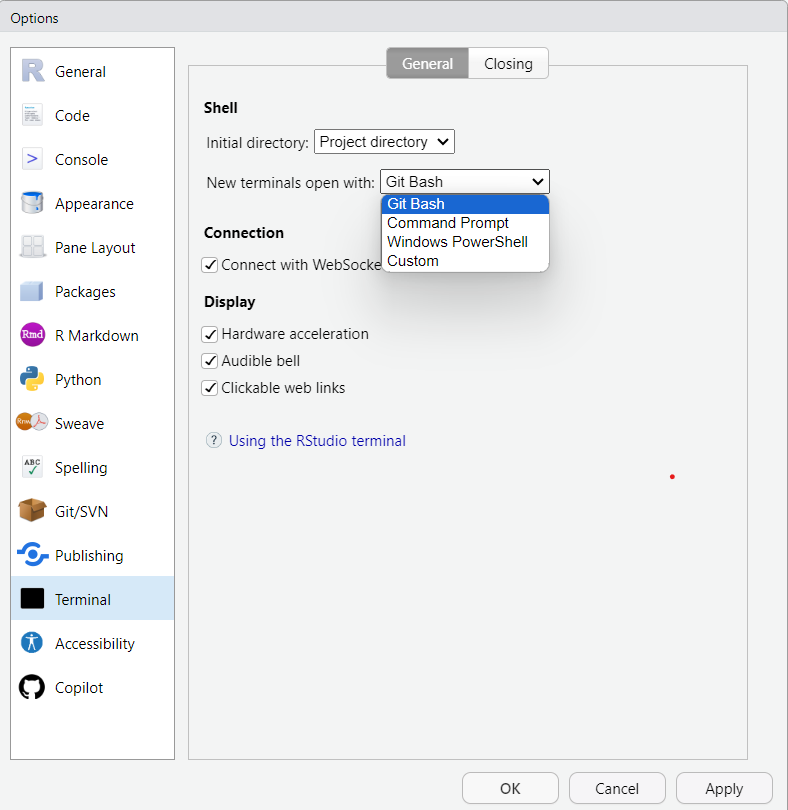The image size is (788, 810).
Task: Toggle Connect with WebSockets checkbox
Action: point(209,265)
